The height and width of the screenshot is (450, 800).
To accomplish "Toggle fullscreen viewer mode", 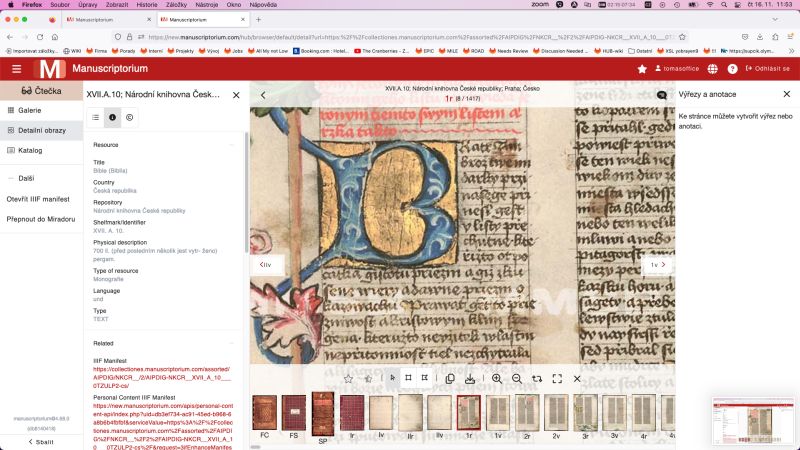I will [x=557, y=379].
